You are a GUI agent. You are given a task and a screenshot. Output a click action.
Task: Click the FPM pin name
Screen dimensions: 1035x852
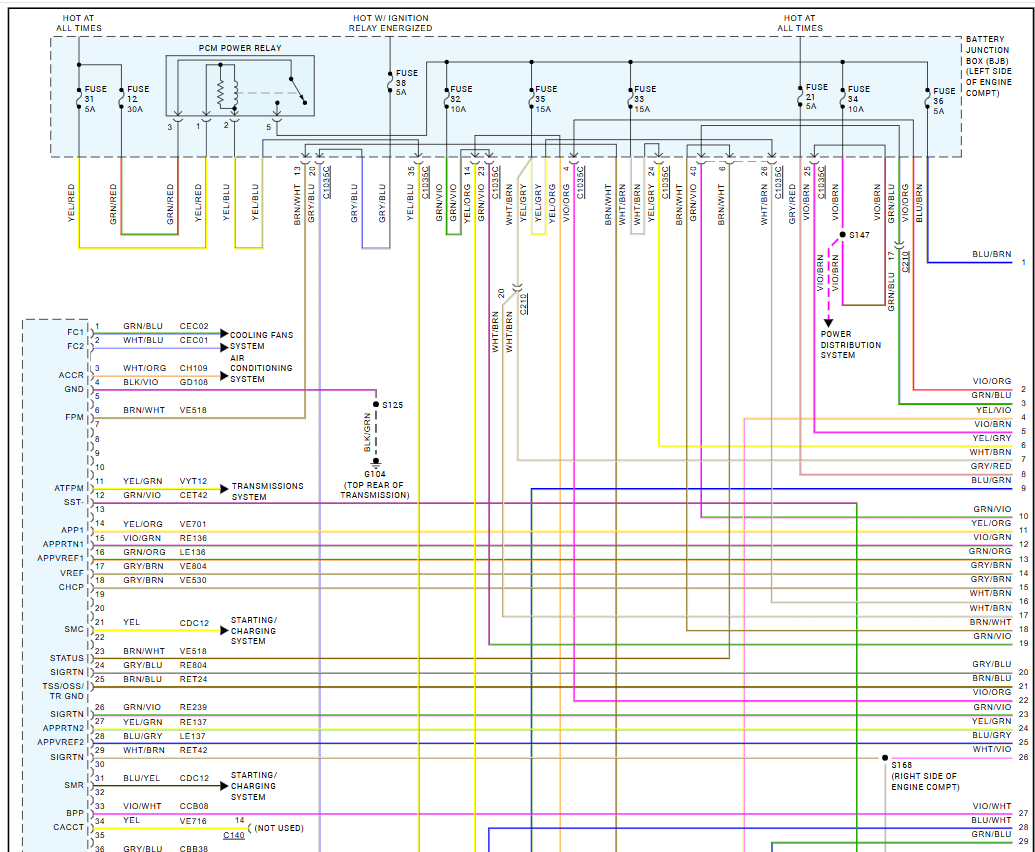(x=75, y=417)
